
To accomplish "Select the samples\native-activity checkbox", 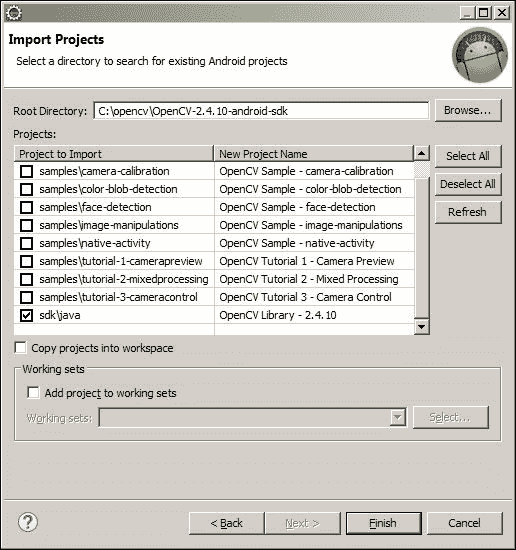I will tap(26, 243).
